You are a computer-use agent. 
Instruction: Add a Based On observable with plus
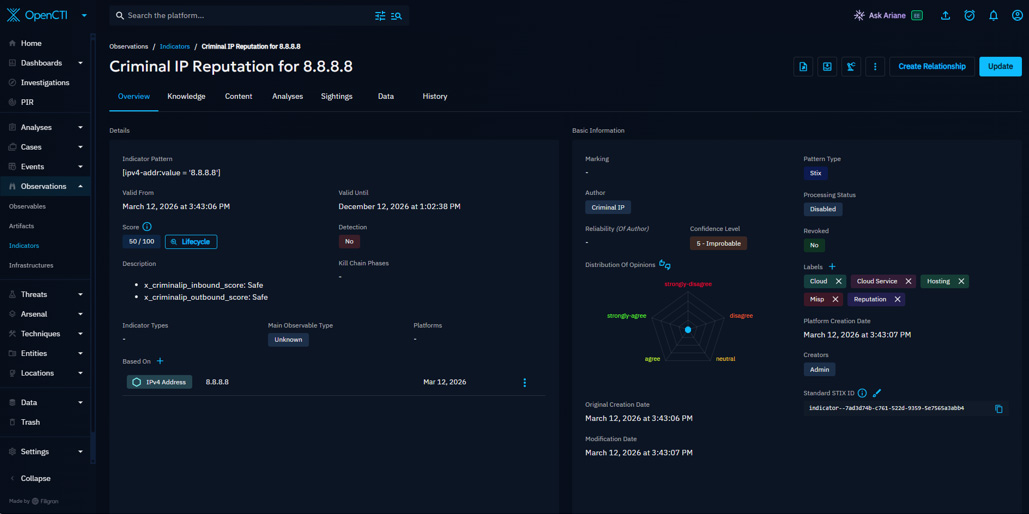tap(160, 361)
